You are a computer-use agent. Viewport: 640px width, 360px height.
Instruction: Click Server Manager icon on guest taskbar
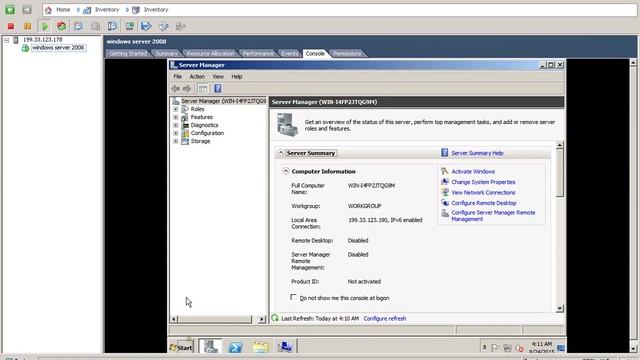click(x=211, y=347)
